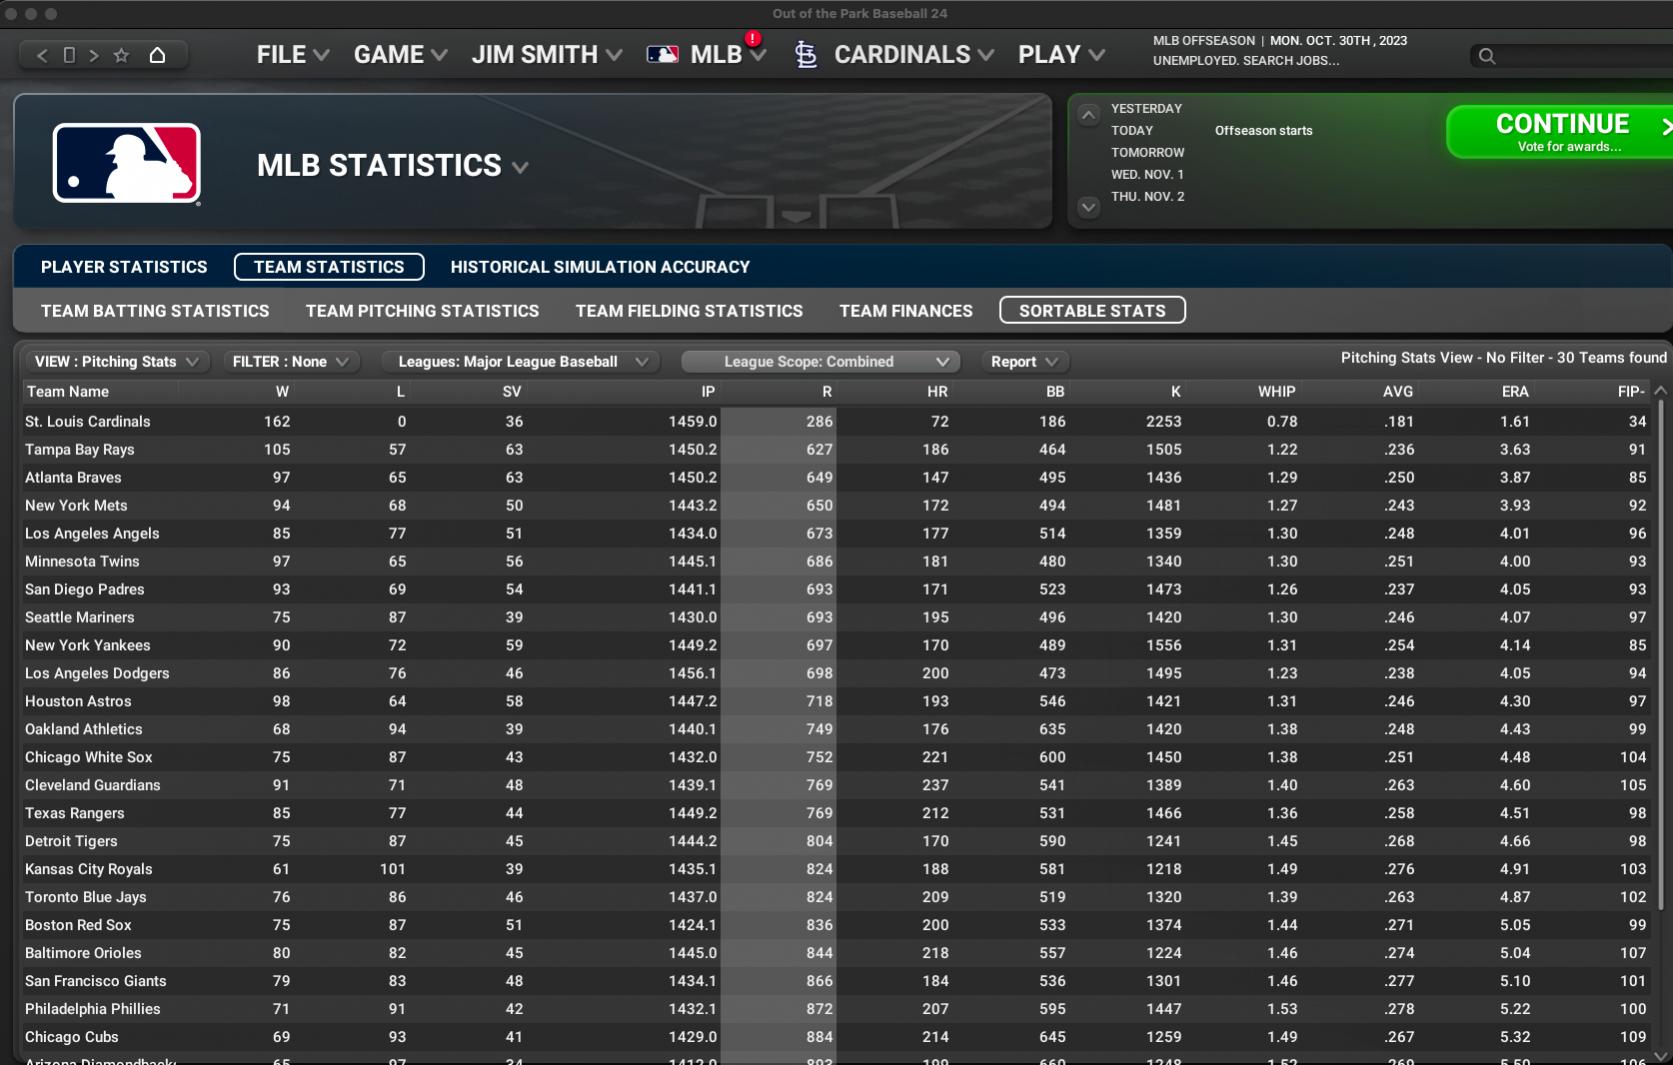Click the Unemployed. Search Jobs link
The width and height of the screenshot is (1673, 1065).
[1246, 61]
